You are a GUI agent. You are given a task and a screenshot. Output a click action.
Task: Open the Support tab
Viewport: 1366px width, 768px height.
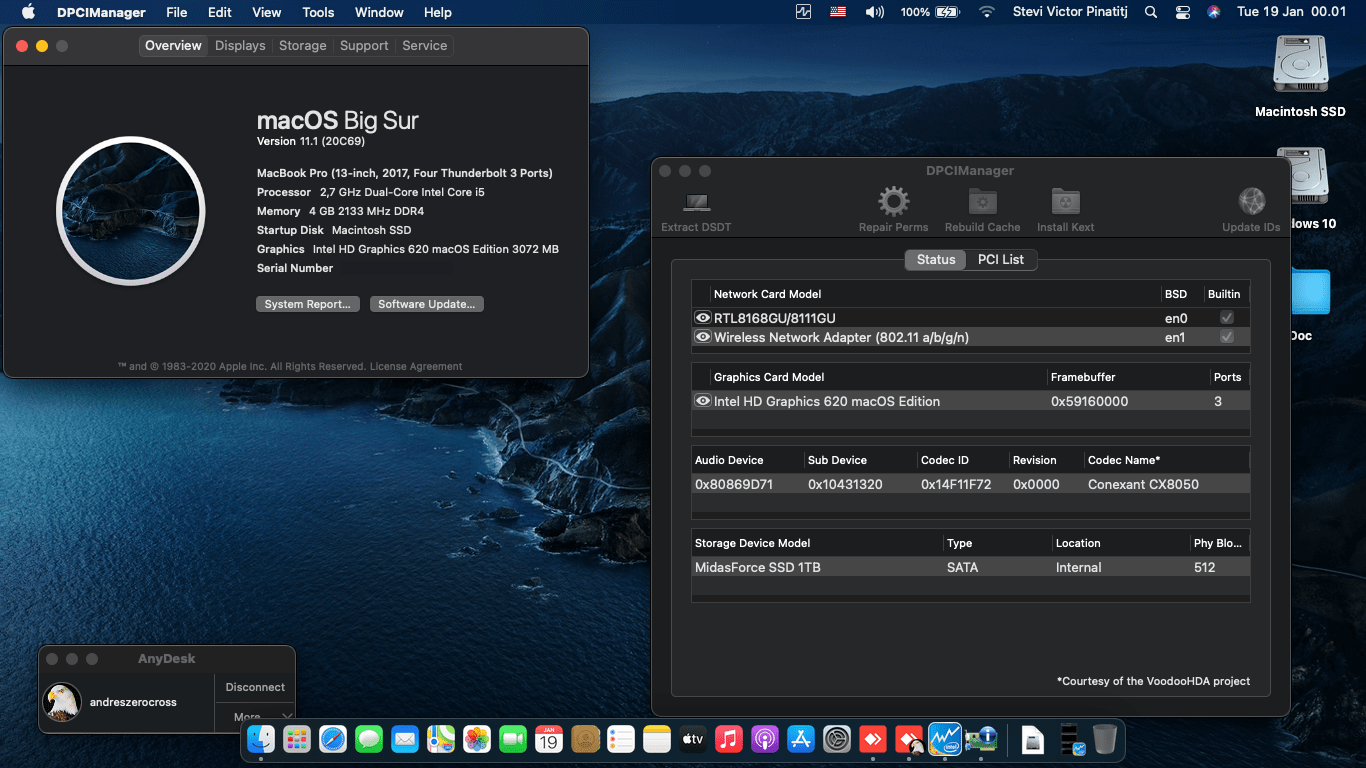pyautogui.click(x=364, y=46)
